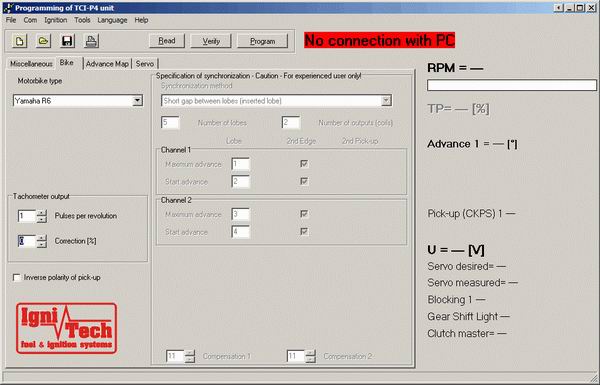
Task: Open the Ignition menu
Action: click(55, 20)
